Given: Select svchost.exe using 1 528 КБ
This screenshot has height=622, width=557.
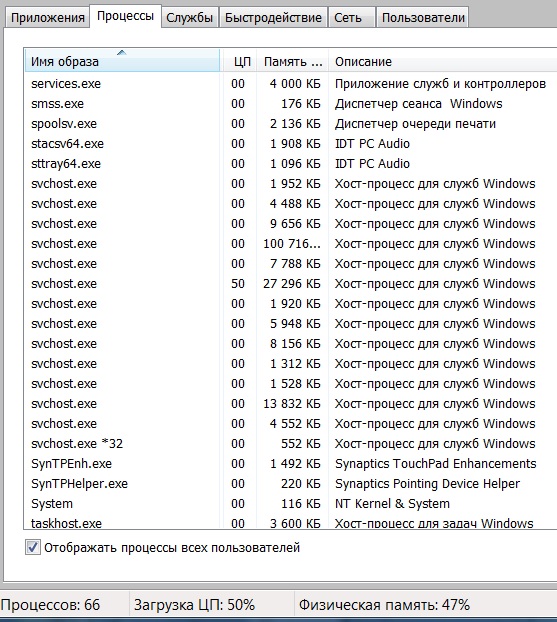Looking at the screenshot, I should point(290,384).
